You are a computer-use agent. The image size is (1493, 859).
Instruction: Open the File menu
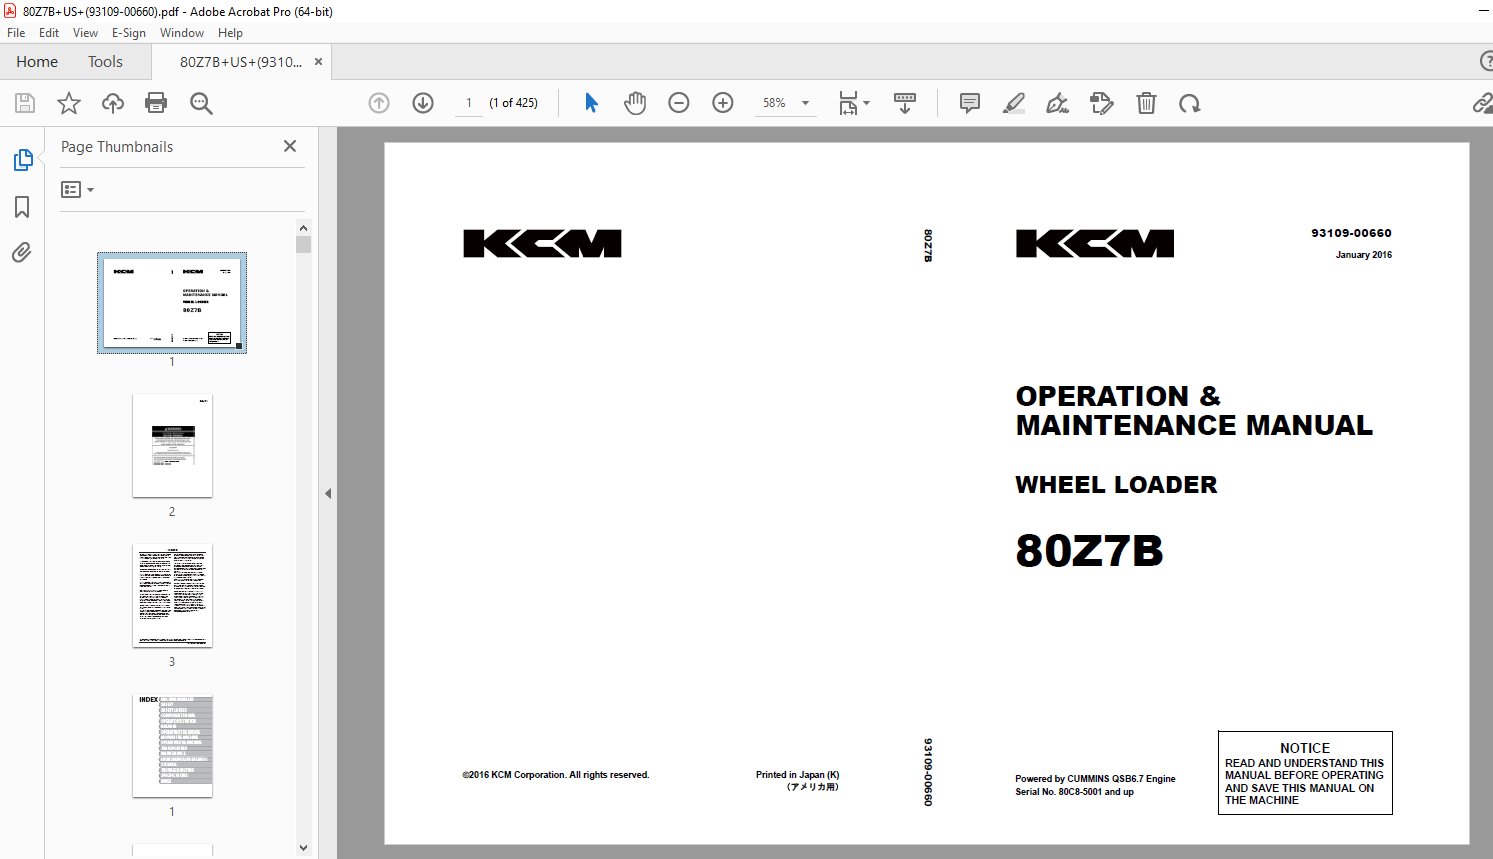pos(16,33)
